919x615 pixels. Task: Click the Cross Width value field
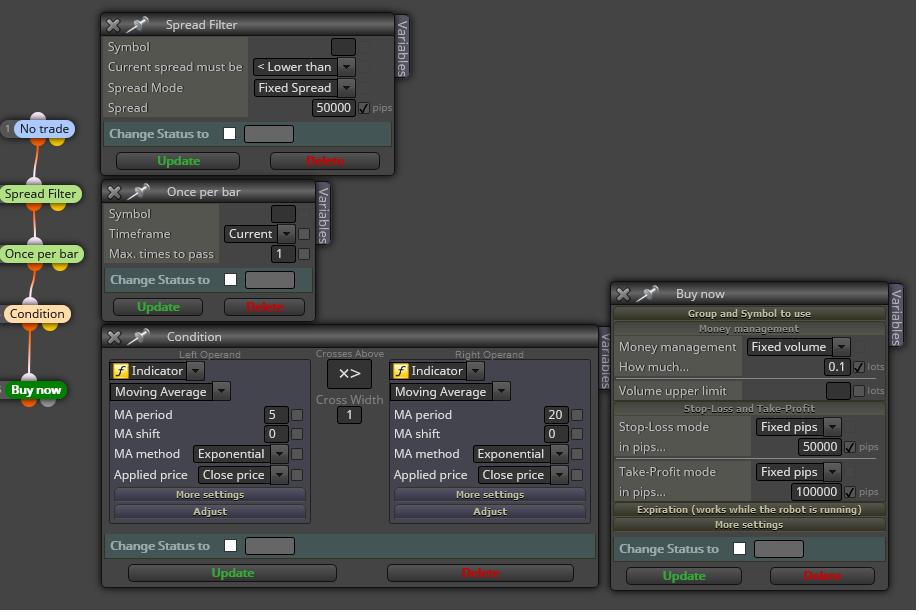click(349, 416)
